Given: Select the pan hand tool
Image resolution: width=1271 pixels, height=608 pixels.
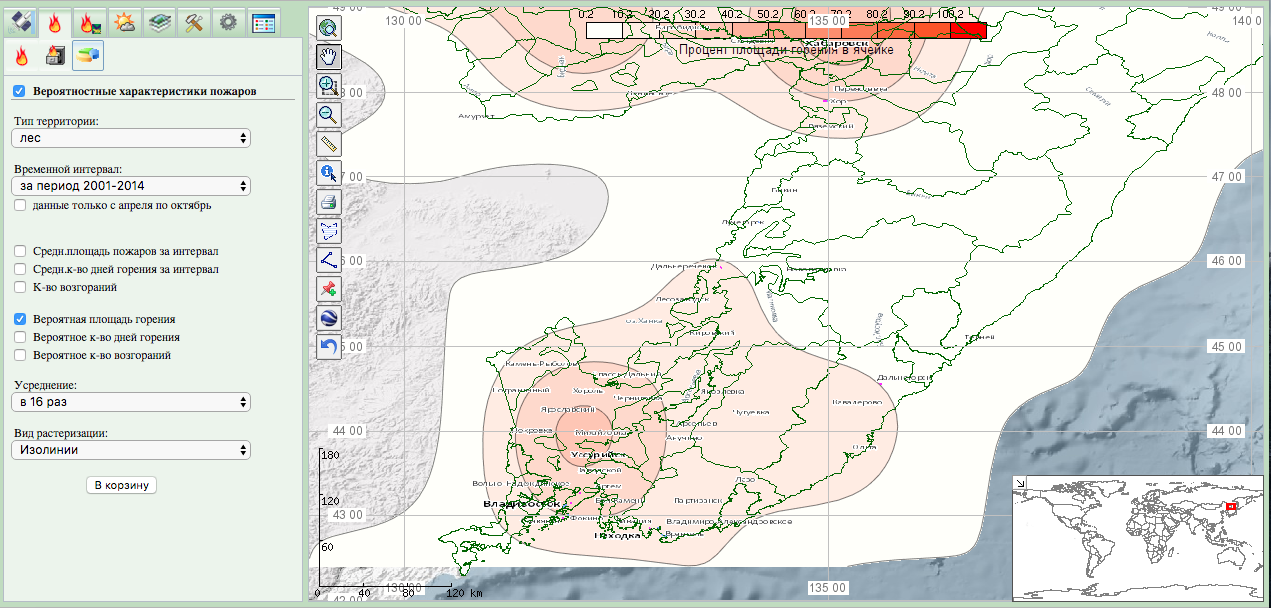Looking at the screenshot, I should pyautogui.click(x=329, y=57).
